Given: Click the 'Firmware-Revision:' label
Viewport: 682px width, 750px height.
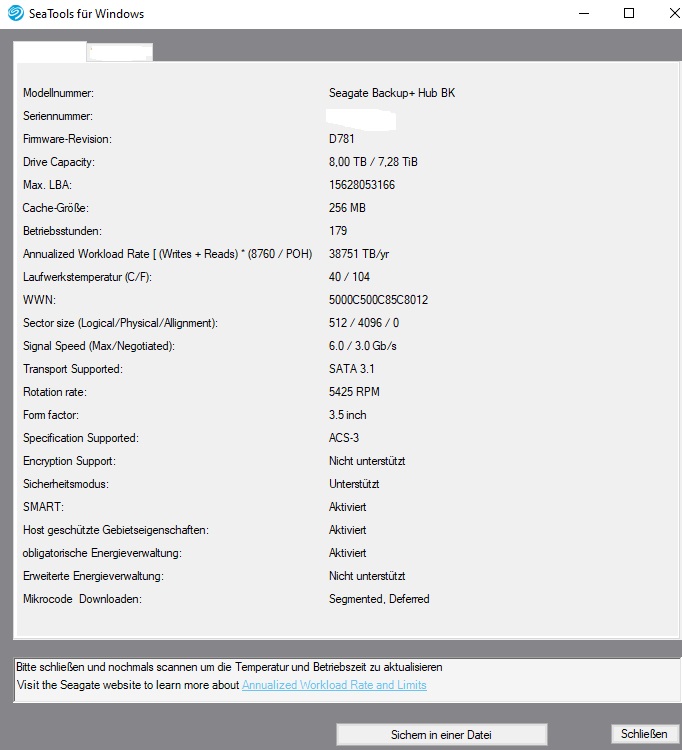Looking at the screenshot, I should [67, 139].
